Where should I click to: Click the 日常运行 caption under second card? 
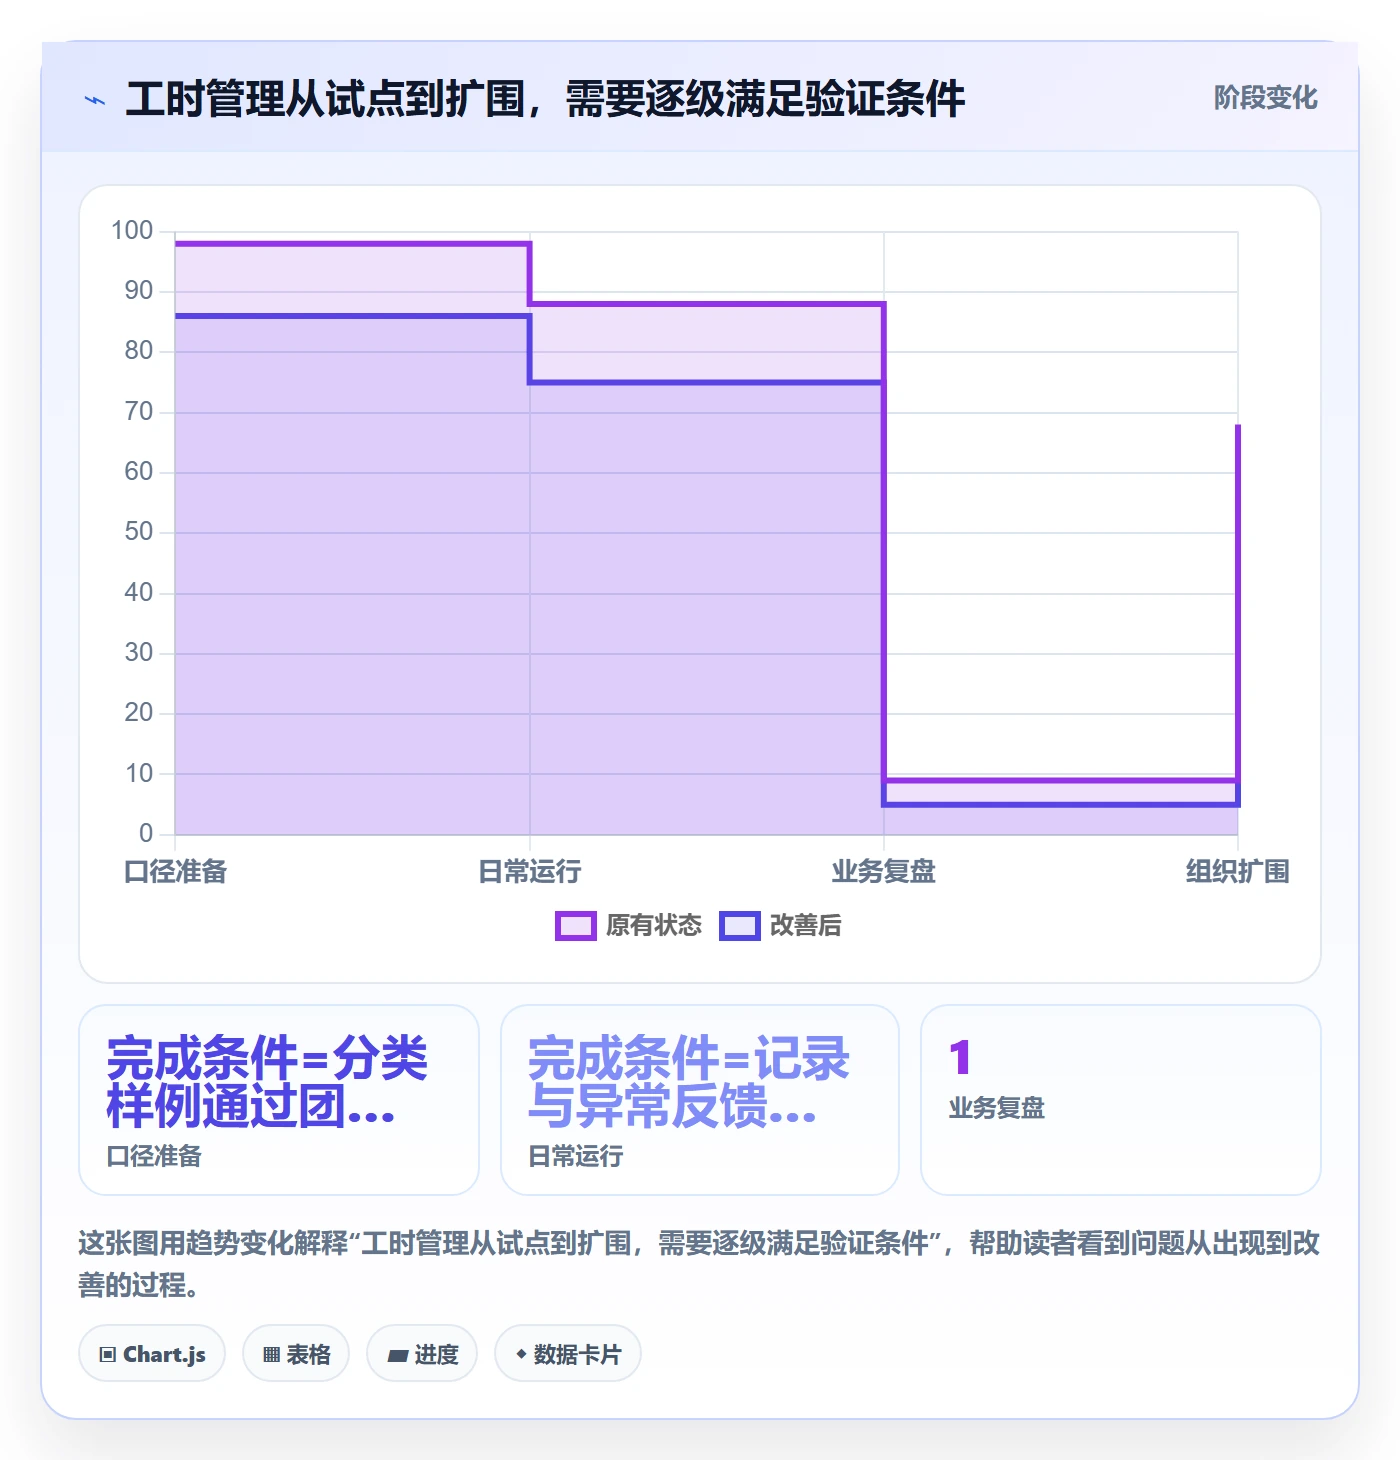click(576, 1157)
